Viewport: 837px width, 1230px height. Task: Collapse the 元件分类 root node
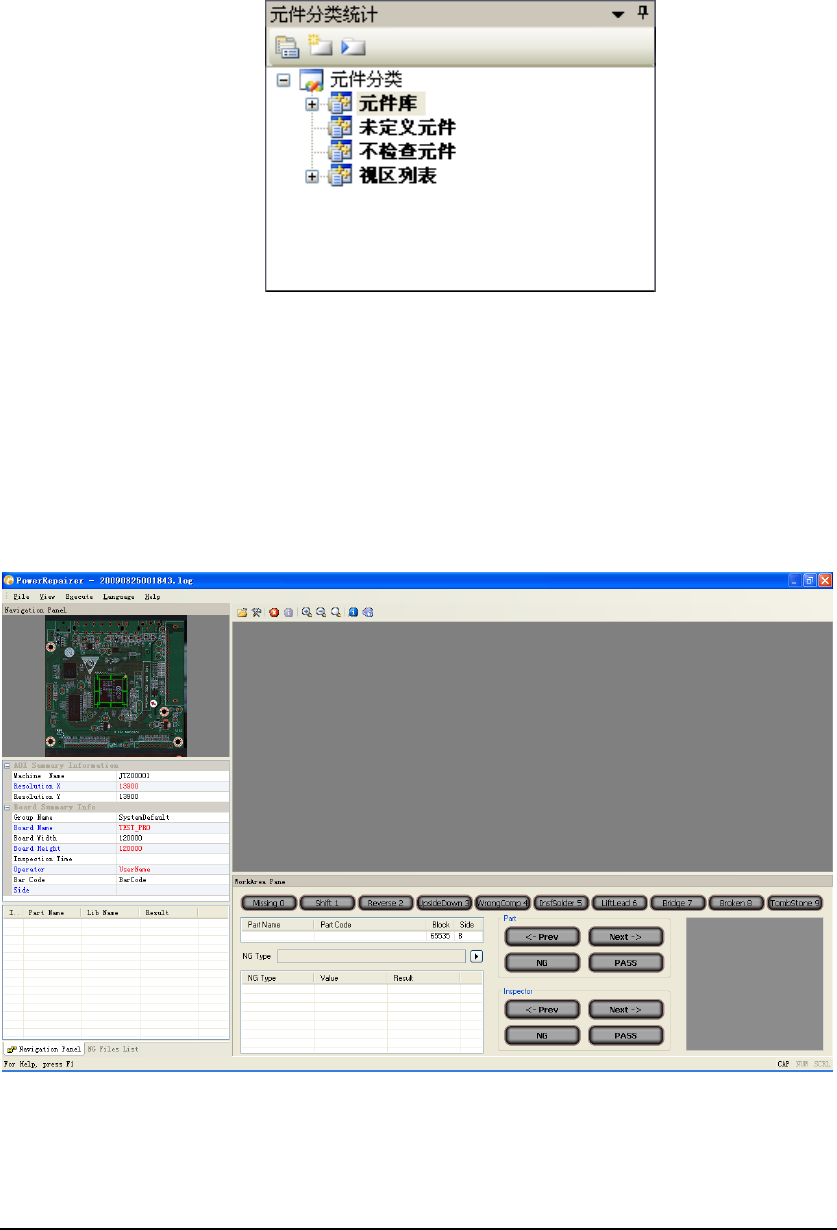coord(283,81)
